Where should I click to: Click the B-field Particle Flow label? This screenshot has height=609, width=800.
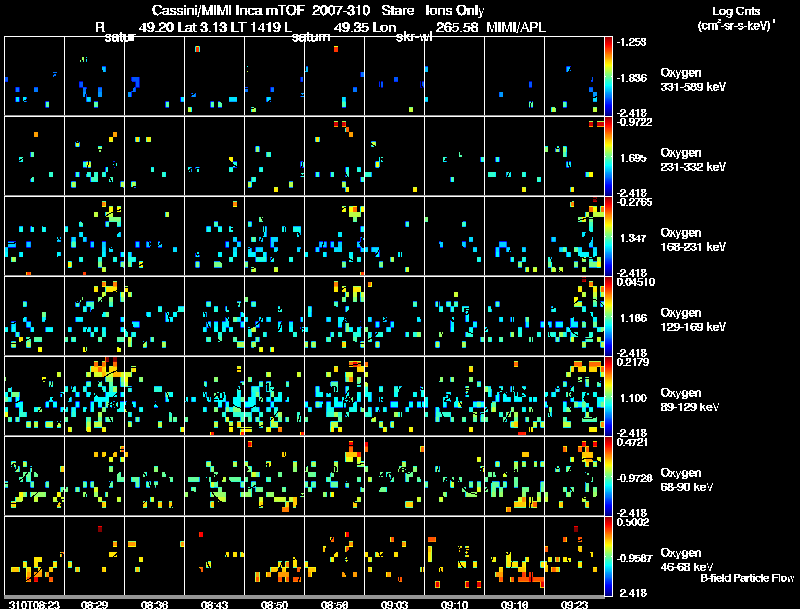coord(747,578)
